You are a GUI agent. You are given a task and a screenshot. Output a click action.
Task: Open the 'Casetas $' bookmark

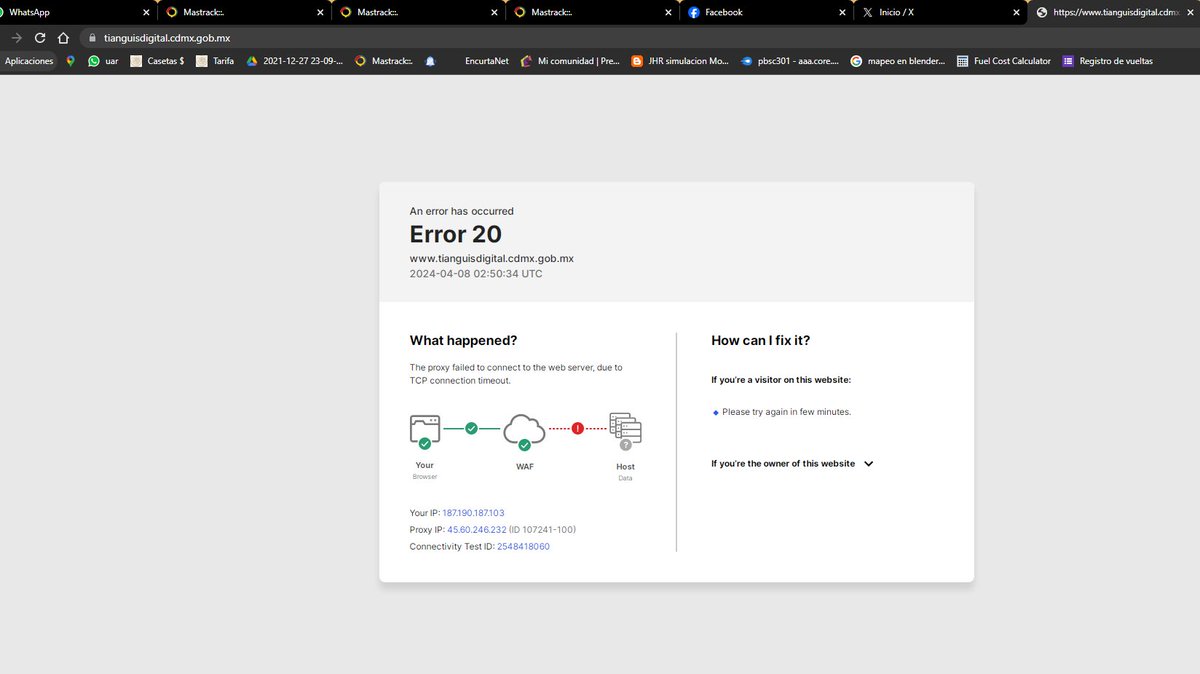(157, 61)
